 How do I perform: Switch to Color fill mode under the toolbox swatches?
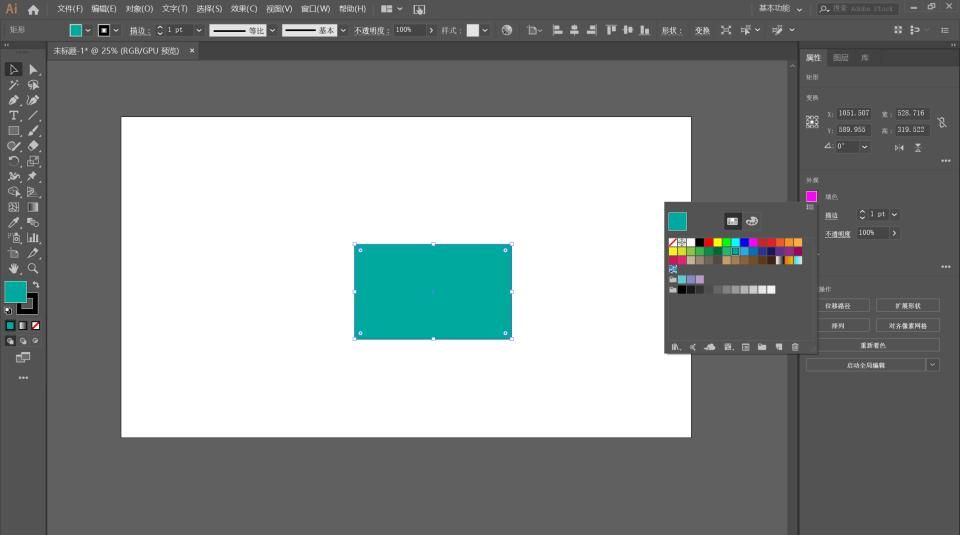tap(10, 326)
